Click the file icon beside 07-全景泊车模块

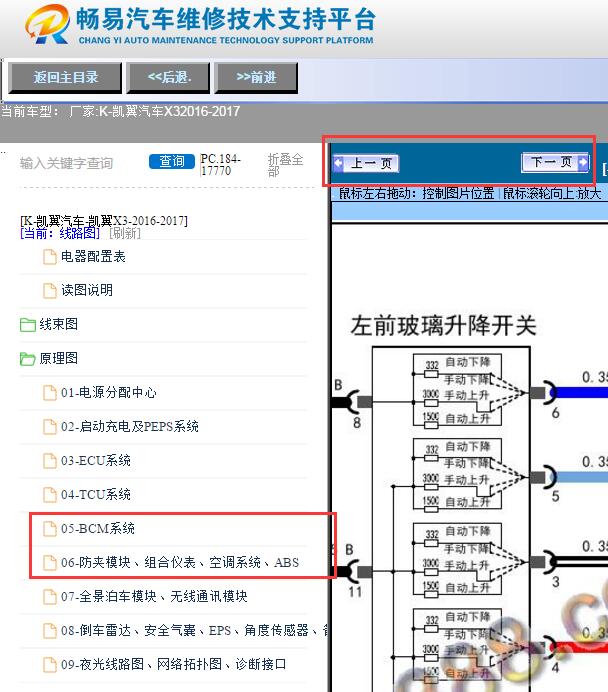coord(50,596)
